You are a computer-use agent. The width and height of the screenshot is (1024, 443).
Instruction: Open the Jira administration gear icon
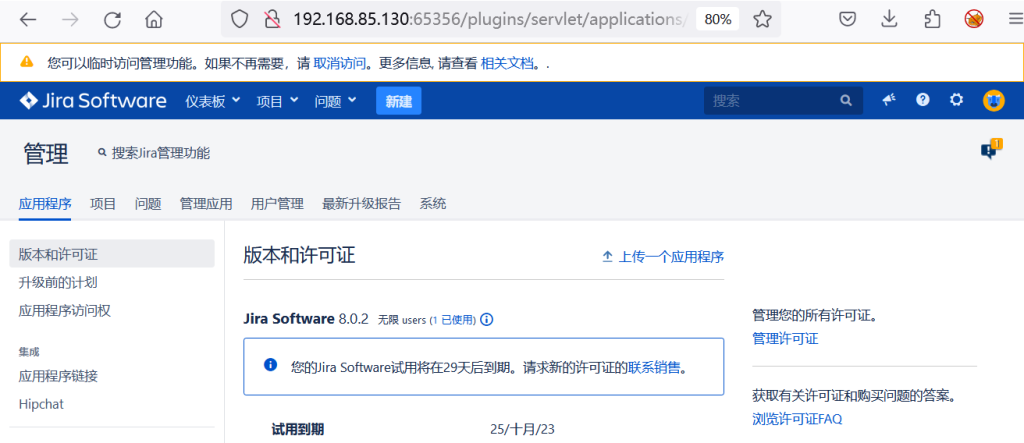coord(957,100)
